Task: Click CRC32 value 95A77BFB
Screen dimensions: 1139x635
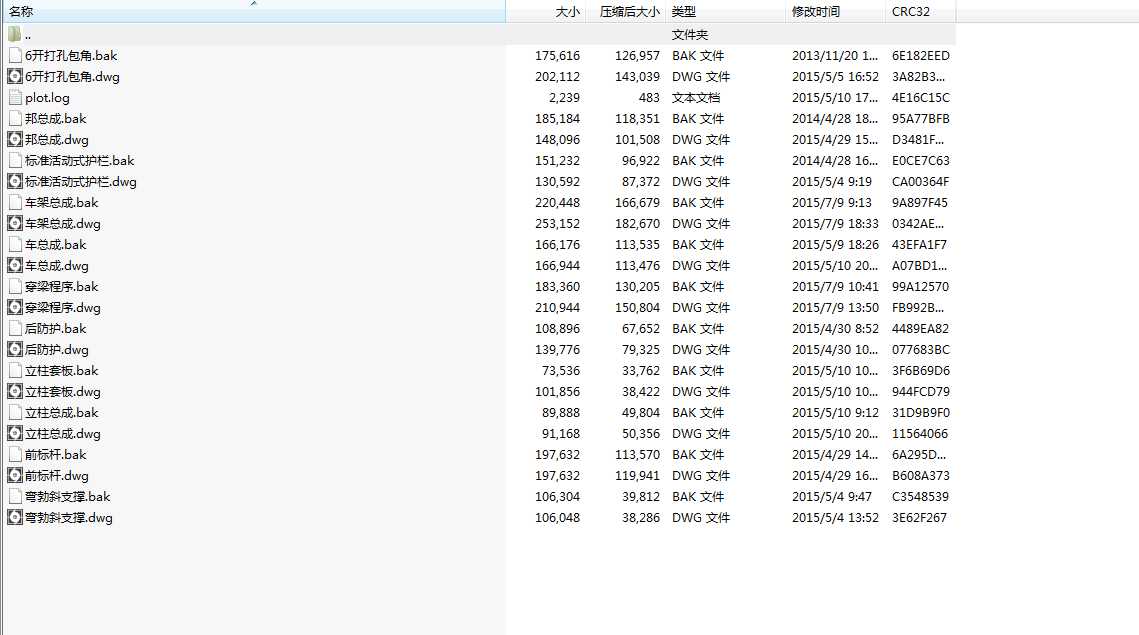Action: 920,119
